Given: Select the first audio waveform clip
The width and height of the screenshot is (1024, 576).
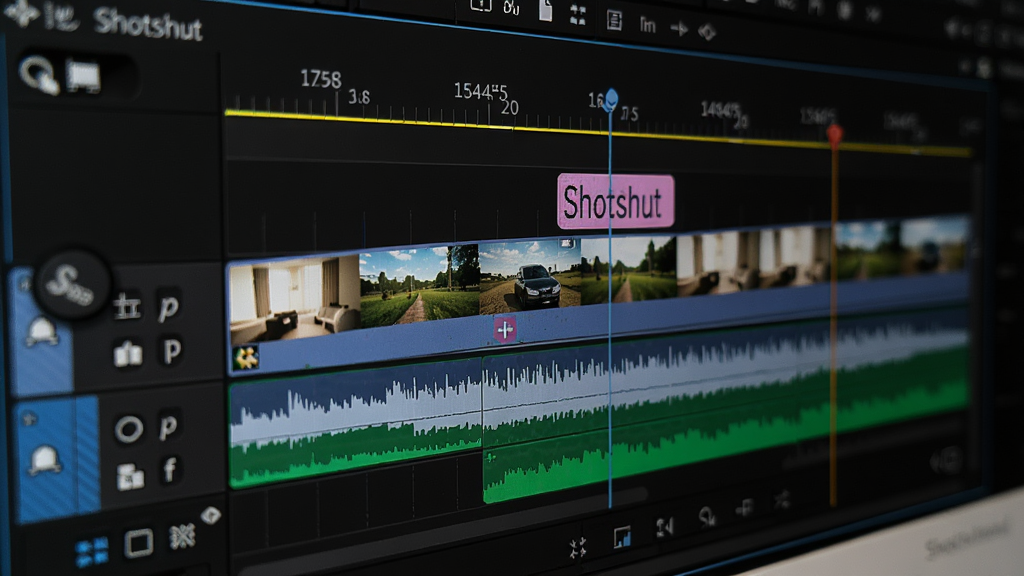Looking at the screenshot, I should (355, 424).
